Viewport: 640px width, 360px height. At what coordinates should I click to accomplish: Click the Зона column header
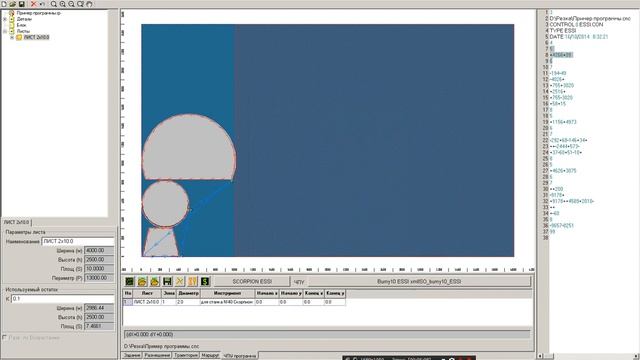[169, 293]
